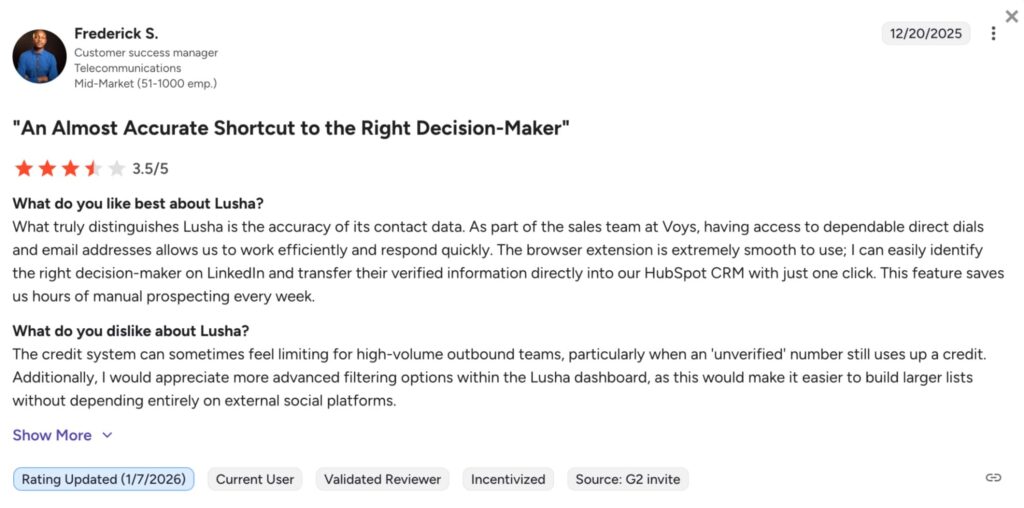1024x508 pixels.
Task: Click the Incentivized tag
Action: tap(508, 479)
